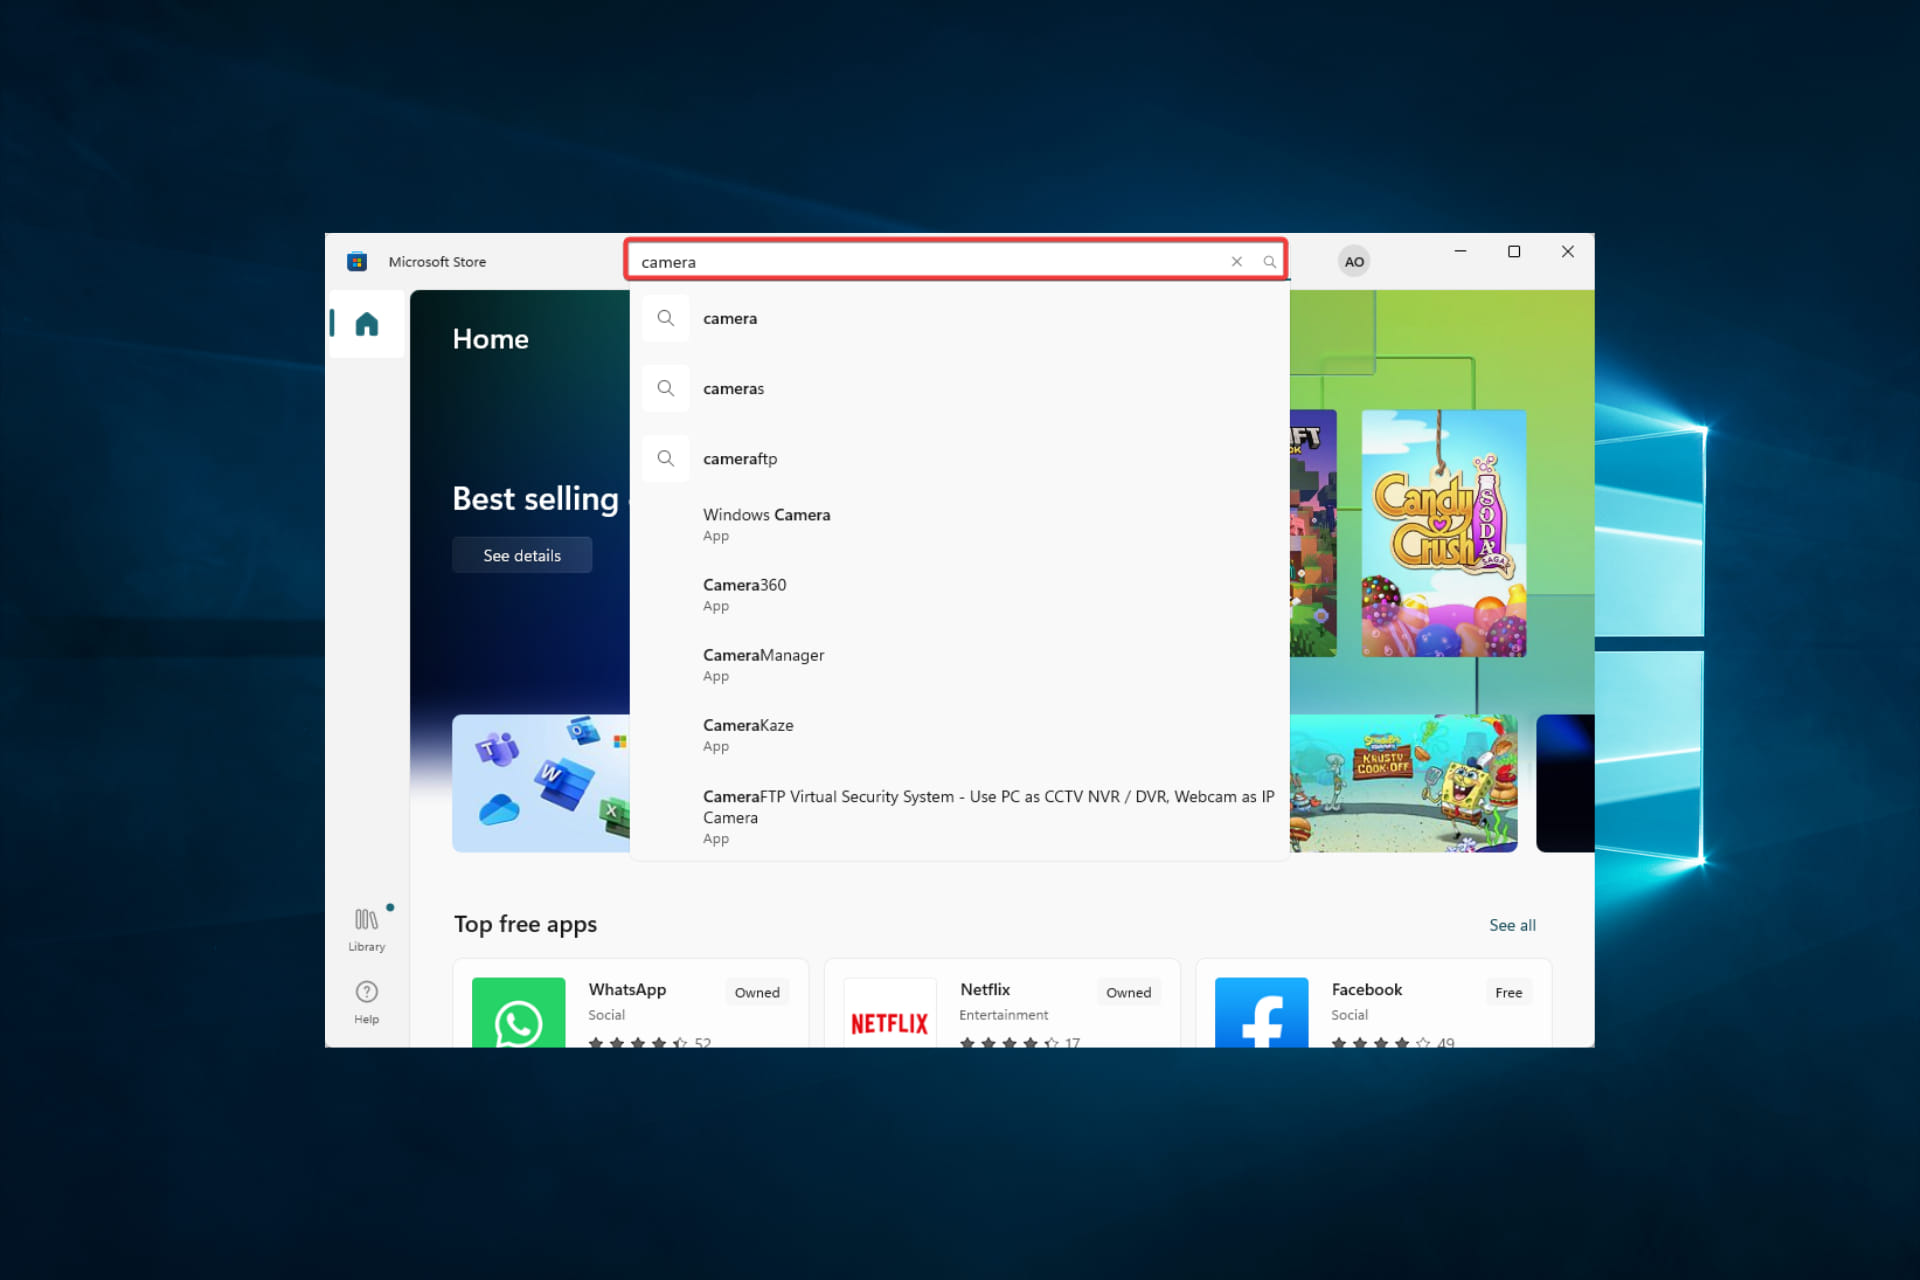Image resolution: width=1920 pixels, height=1280 pixels.
Task: Choose Camera360 app result
Action: click(960, 595)
